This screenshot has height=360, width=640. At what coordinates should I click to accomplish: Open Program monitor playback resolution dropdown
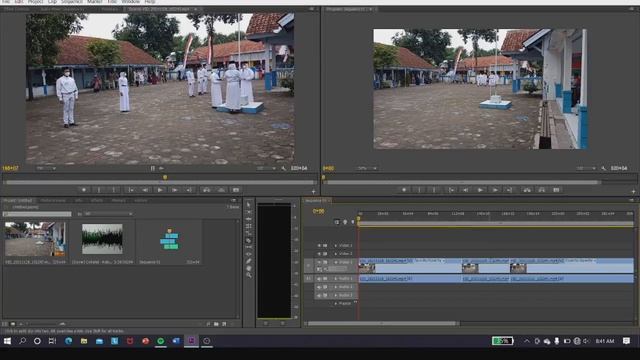[586, 168]
